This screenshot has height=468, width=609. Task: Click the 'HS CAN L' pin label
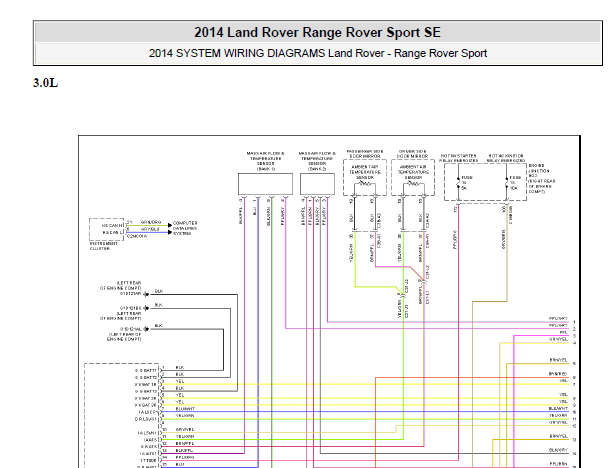pos(113,232)
